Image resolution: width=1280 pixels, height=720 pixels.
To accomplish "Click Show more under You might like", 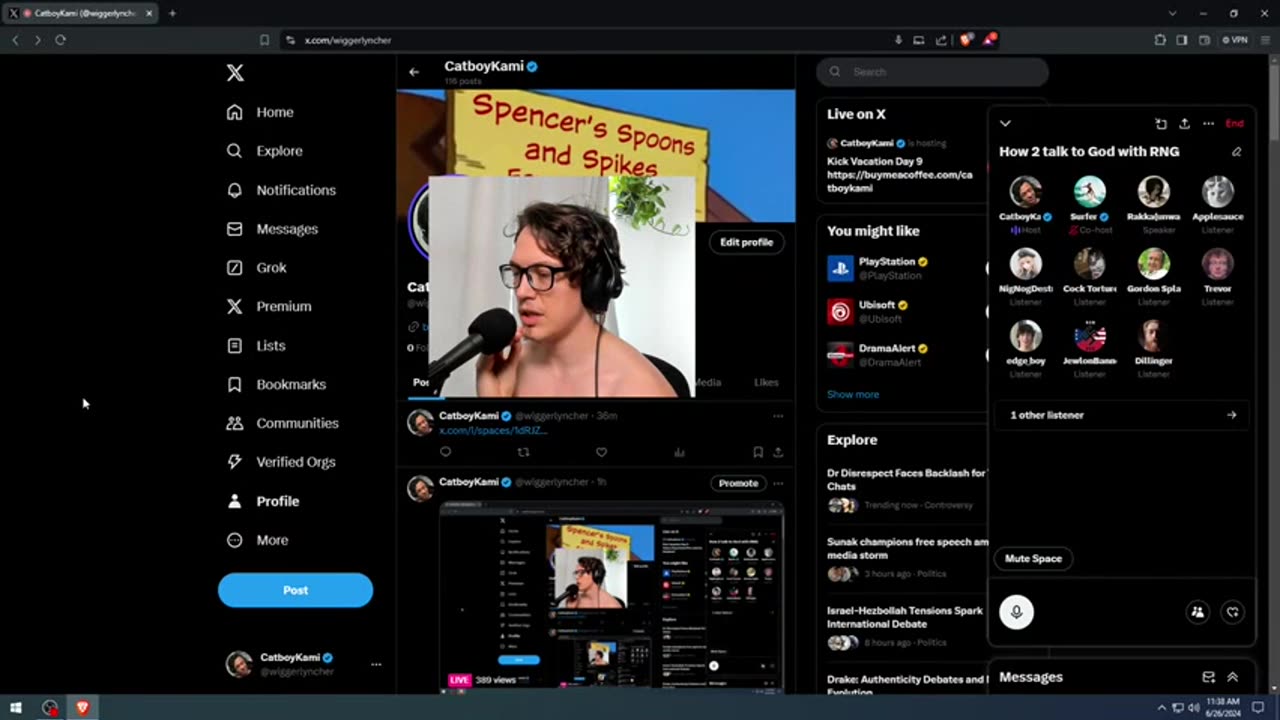I will [x=853, y=394].
